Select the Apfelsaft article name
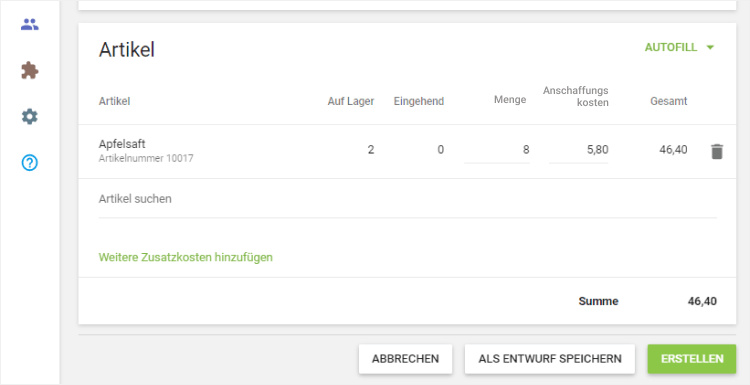 coord(122,144)
